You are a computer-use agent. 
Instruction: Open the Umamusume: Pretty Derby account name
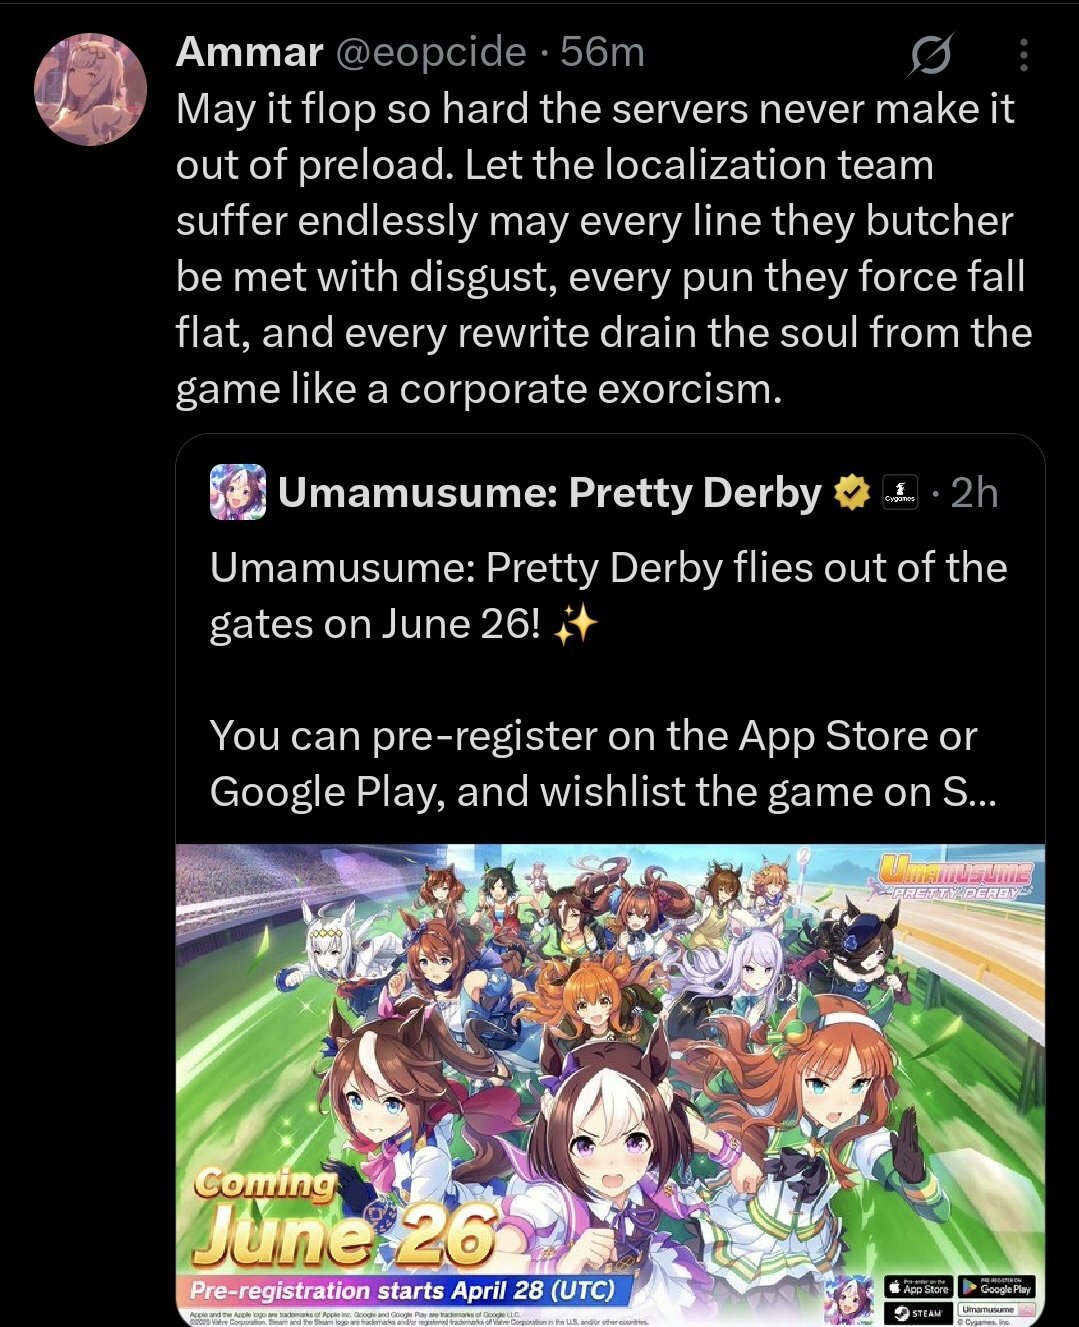(x=550, y=492)
